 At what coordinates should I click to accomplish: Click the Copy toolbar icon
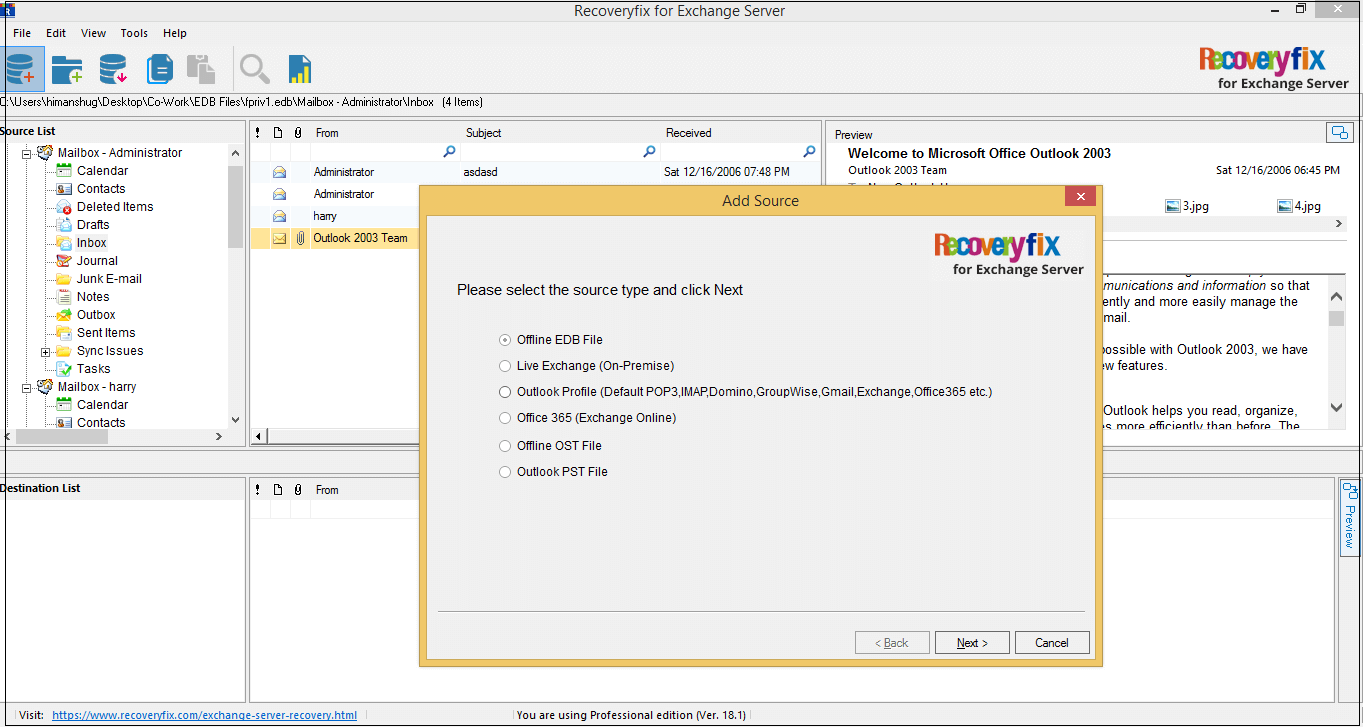[159, 69]
